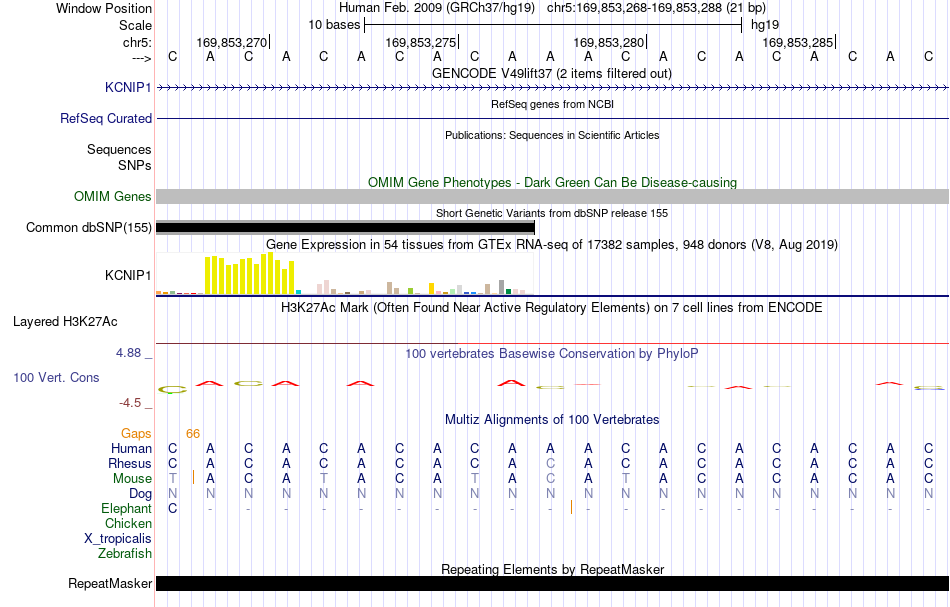The height and width of the screenshot is (607, 950).
Task: Click the KCNIP1 gene track label
Action: pyautogui.click(x=128, y=87)
